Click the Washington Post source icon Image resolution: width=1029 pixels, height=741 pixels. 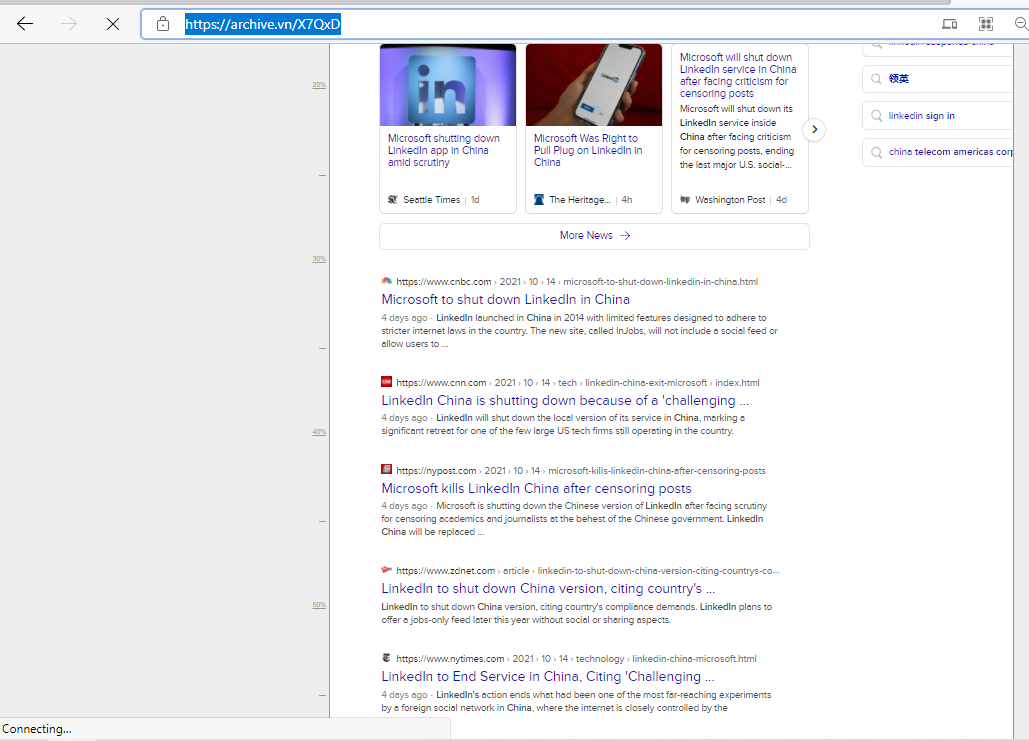pos(685,200)
